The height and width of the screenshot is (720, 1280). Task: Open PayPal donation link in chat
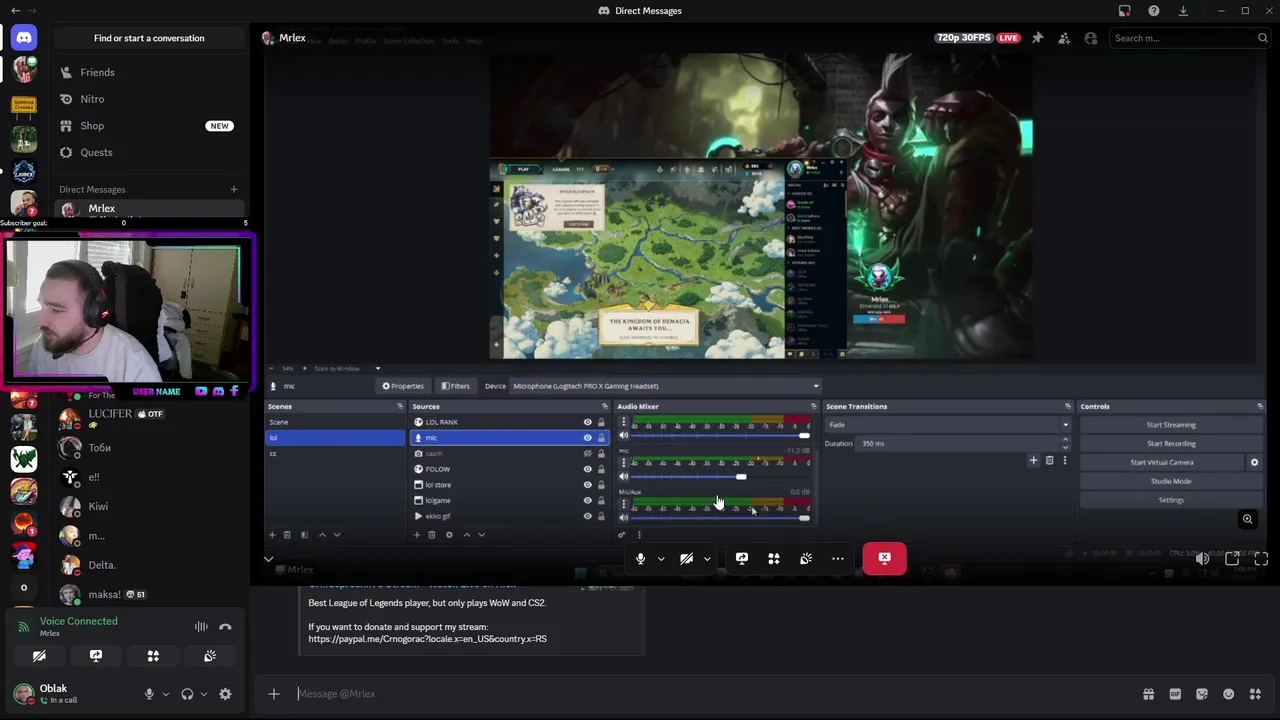427,639
